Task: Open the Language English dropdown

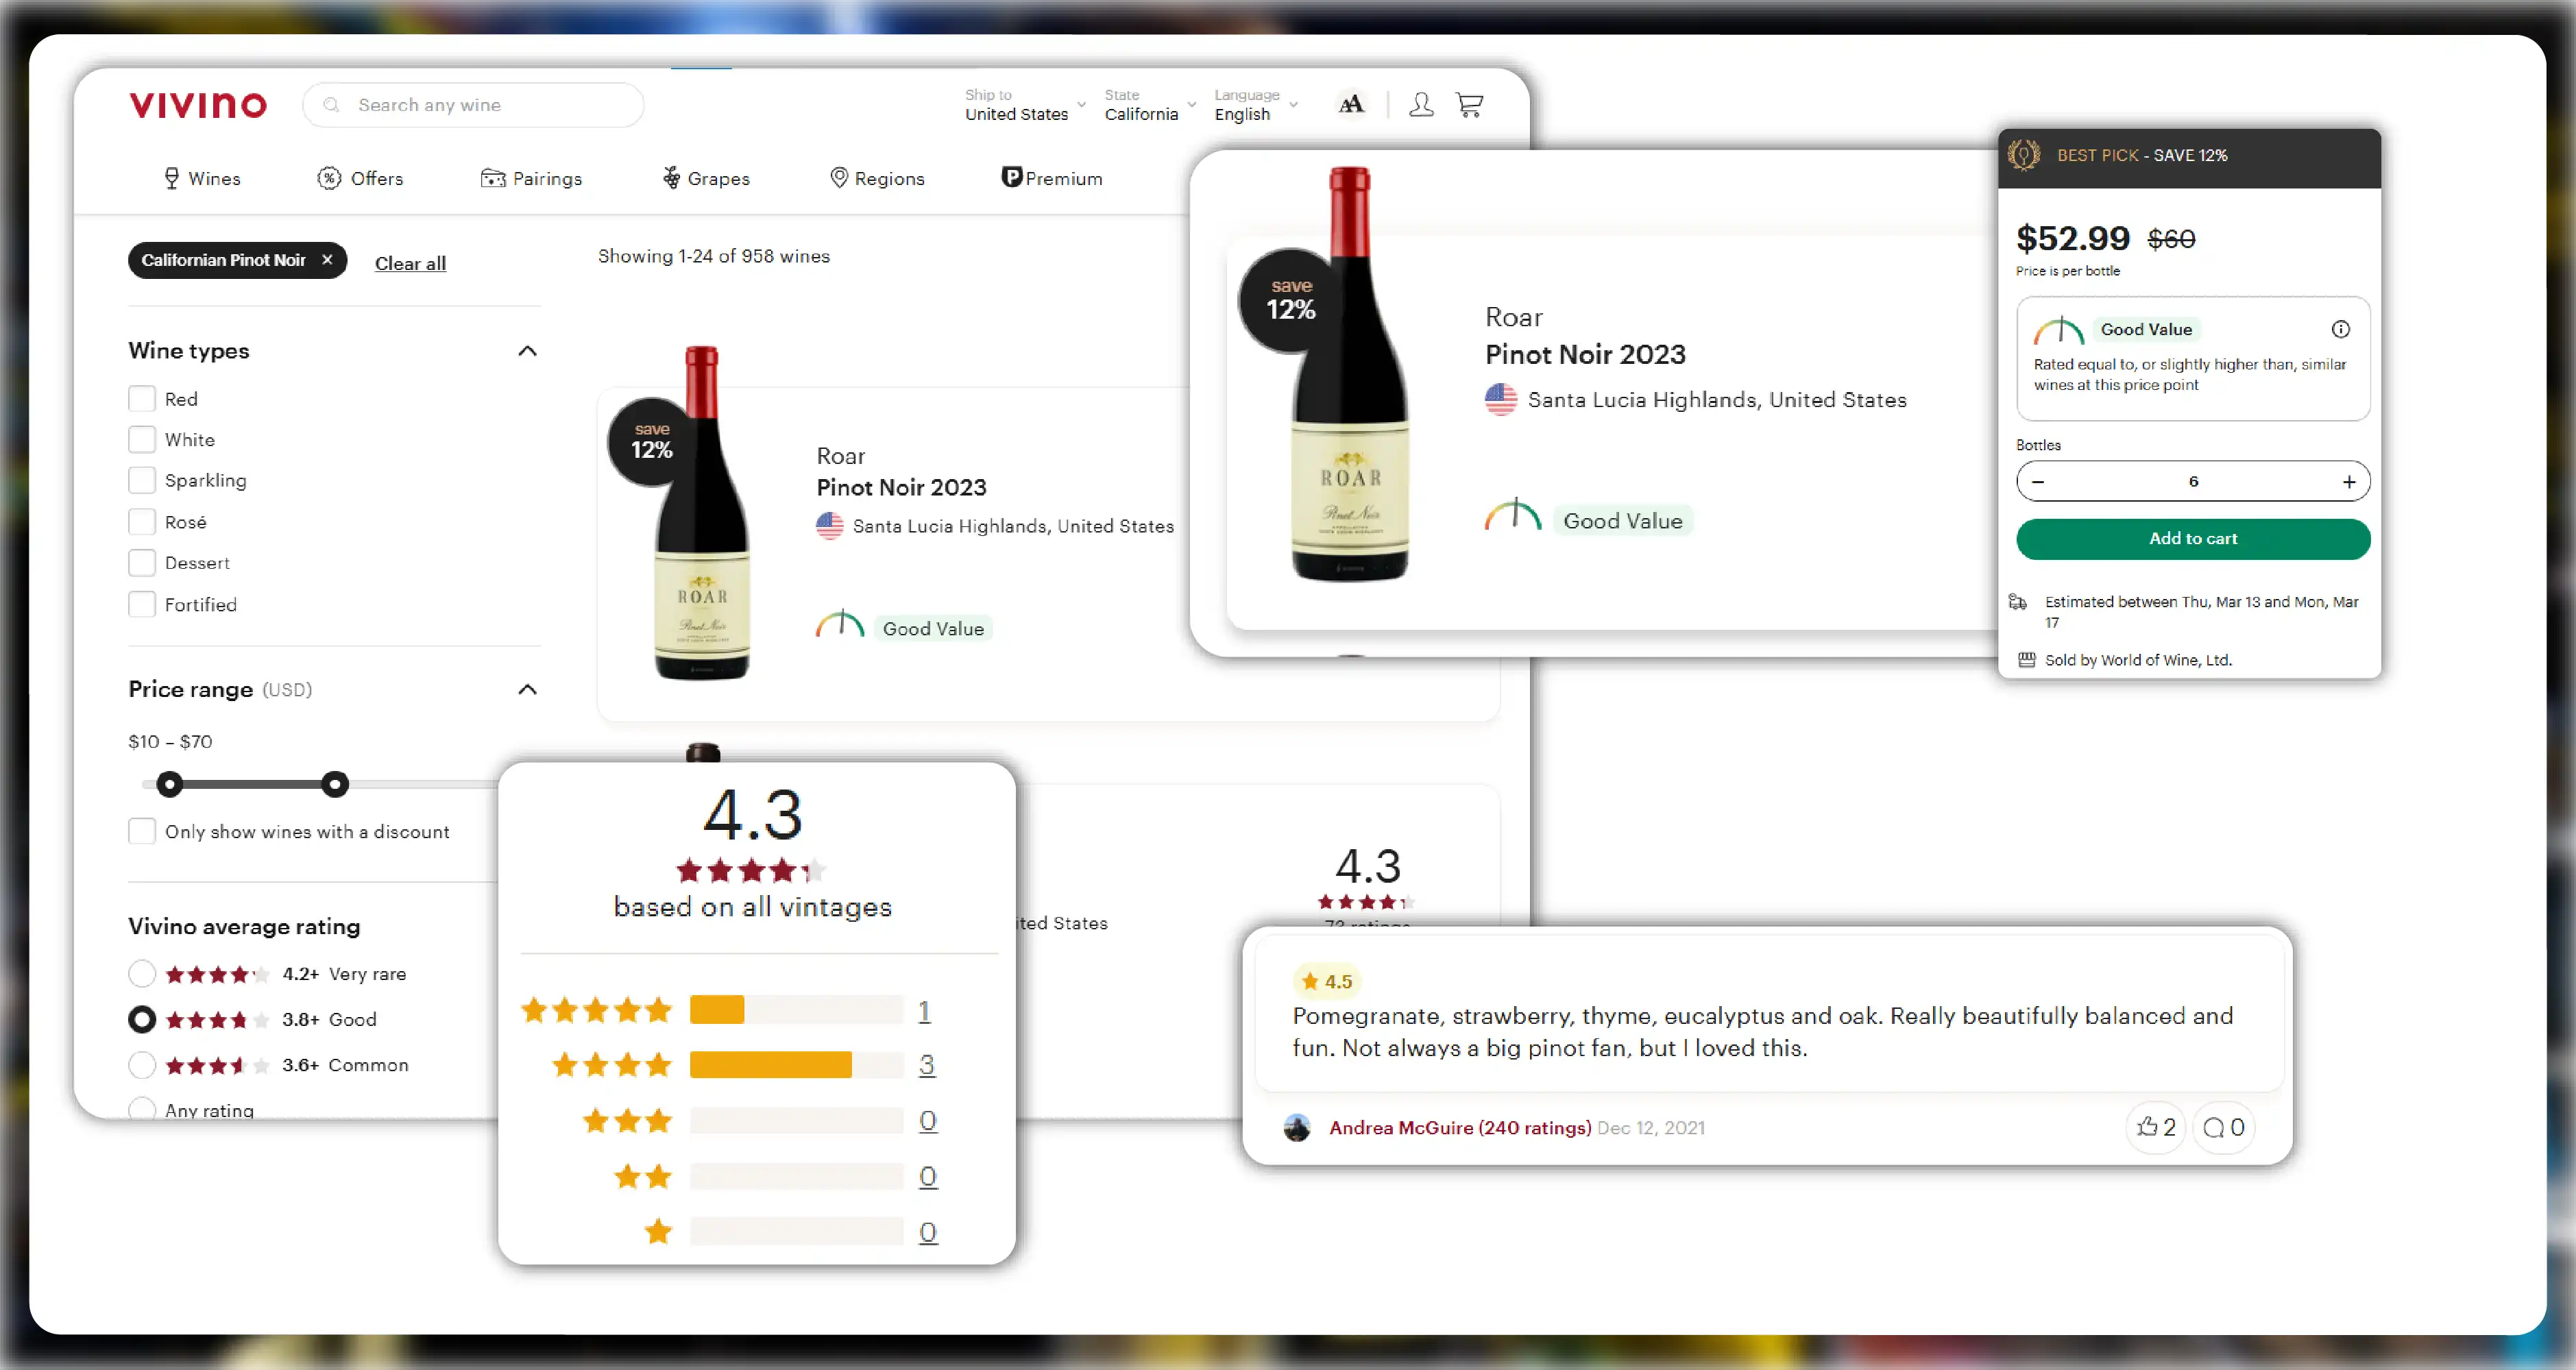Action: point(1255,105)
